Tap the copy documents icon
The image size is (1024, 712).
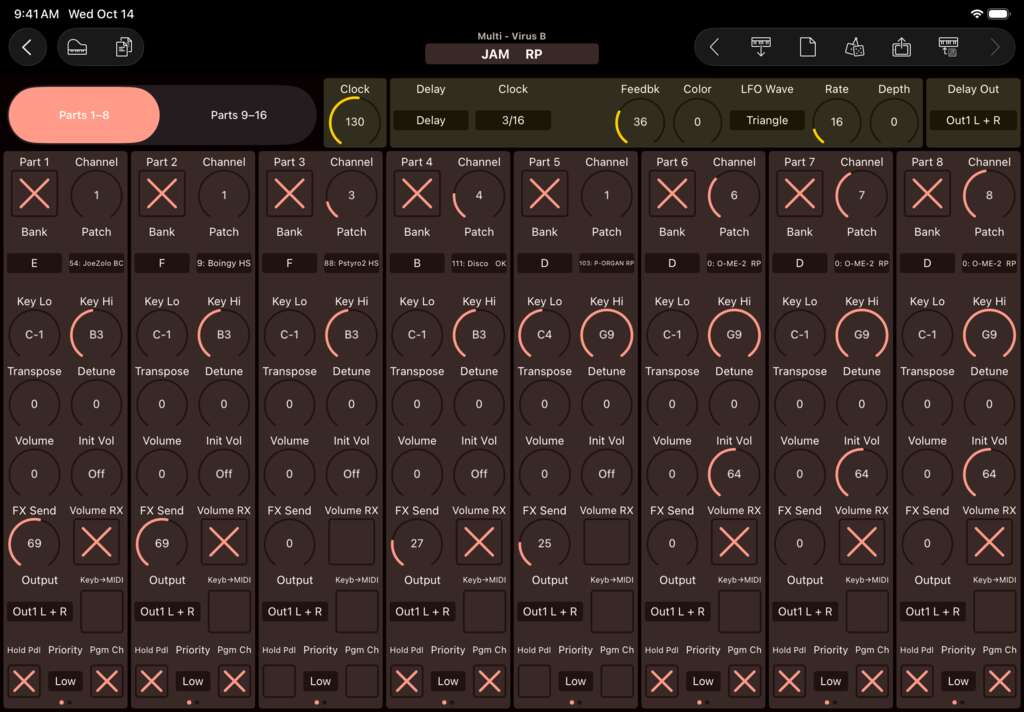[123, 47]
